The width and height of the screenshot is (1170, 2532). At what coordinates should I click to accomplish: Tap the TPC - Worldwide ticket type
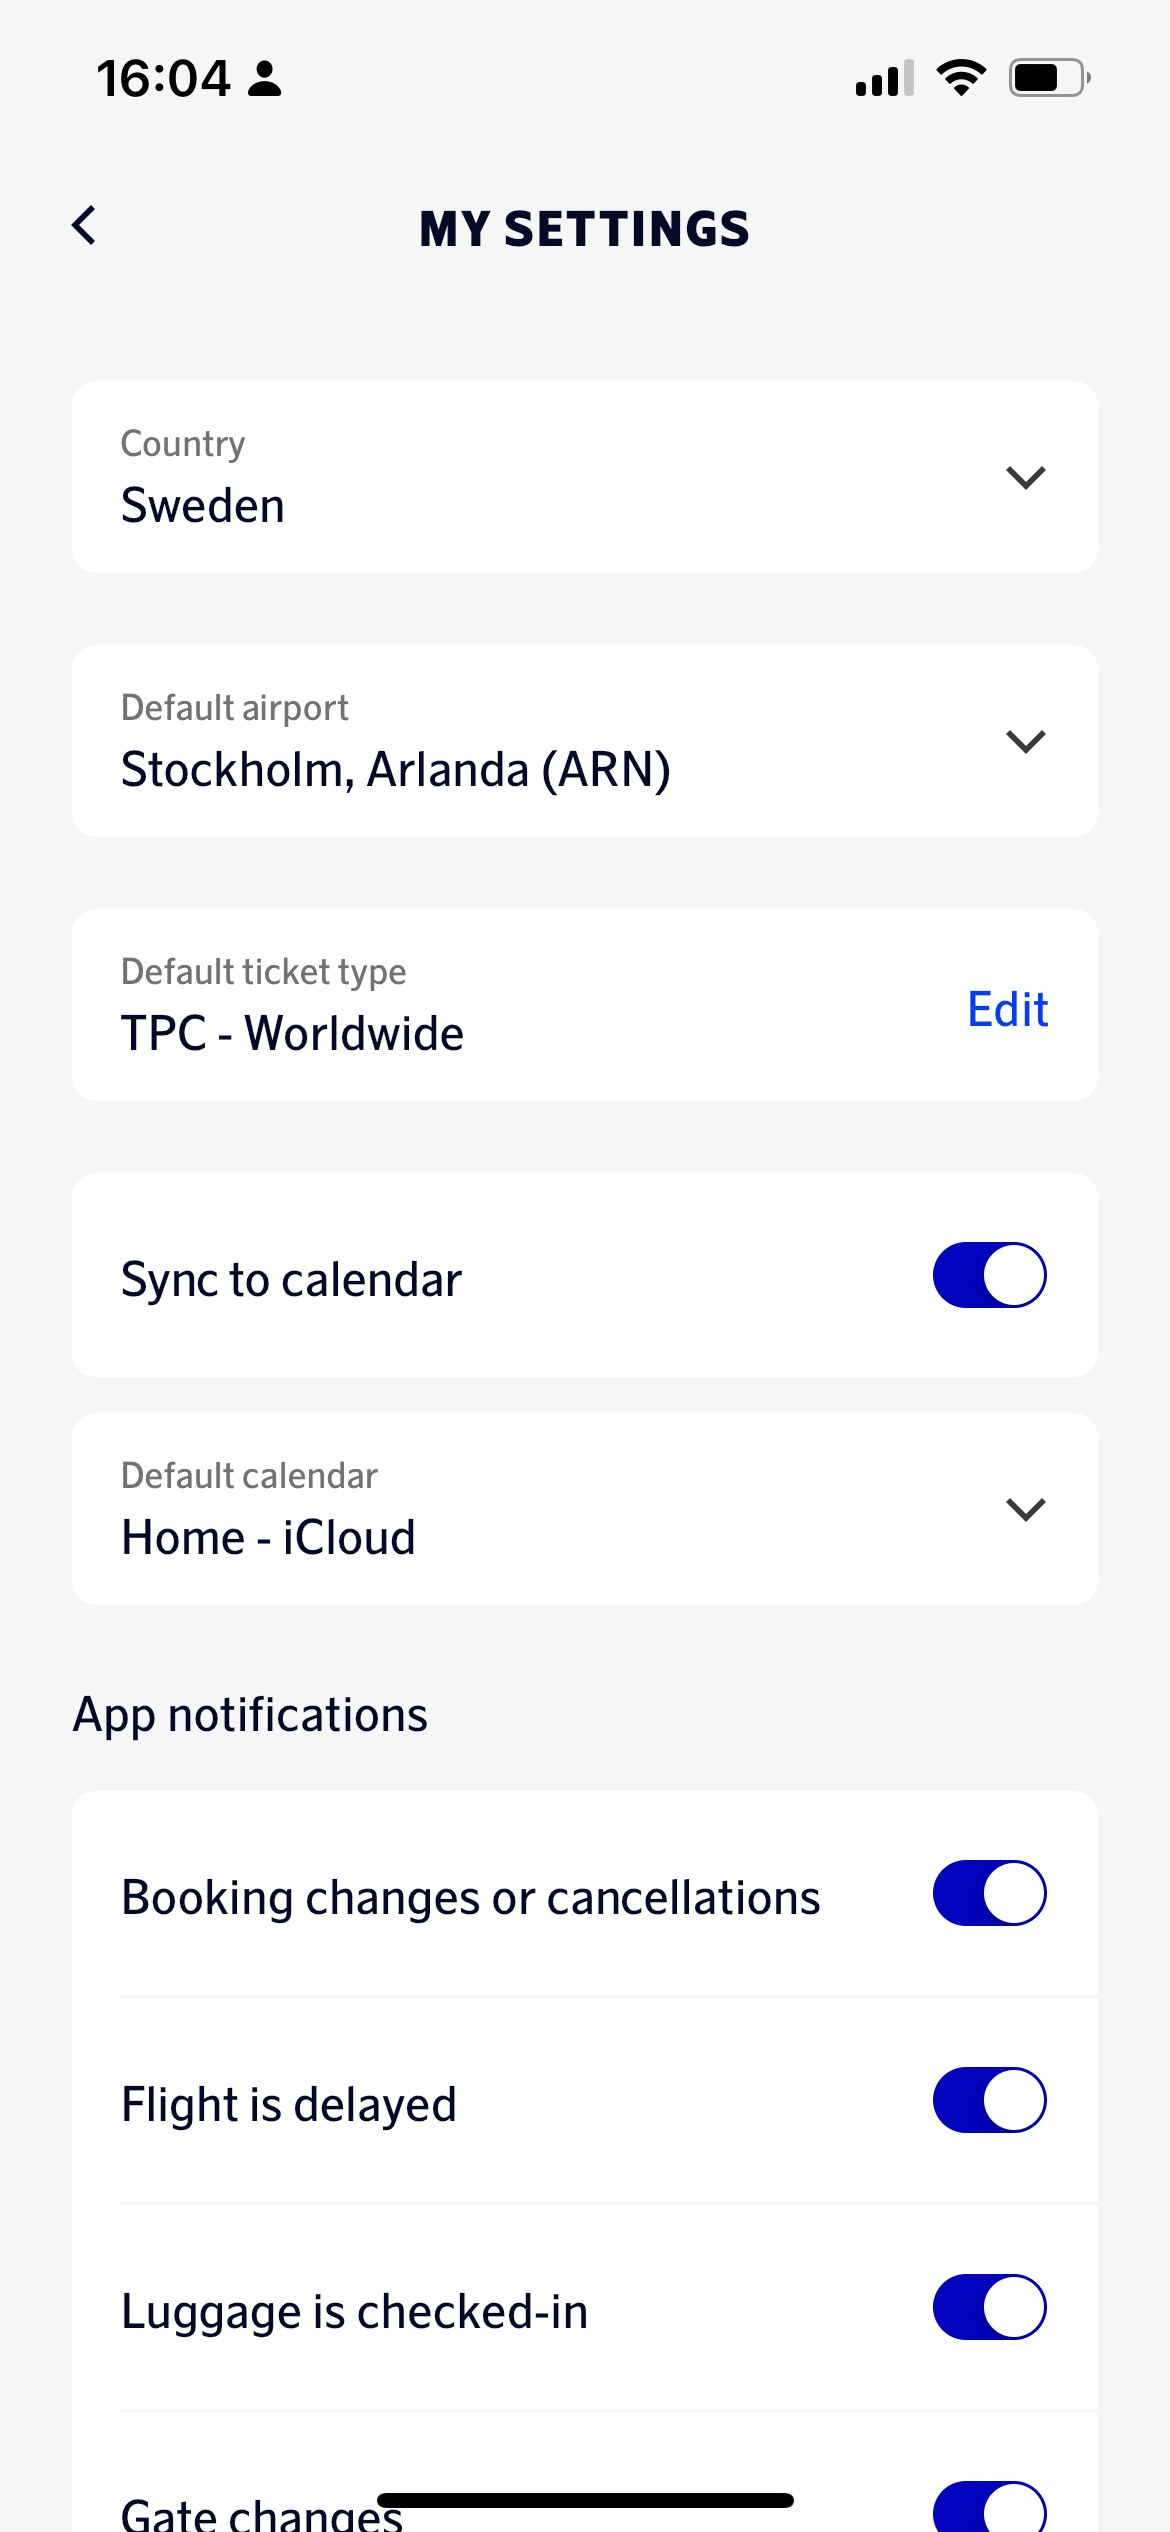pos(292,1033)
